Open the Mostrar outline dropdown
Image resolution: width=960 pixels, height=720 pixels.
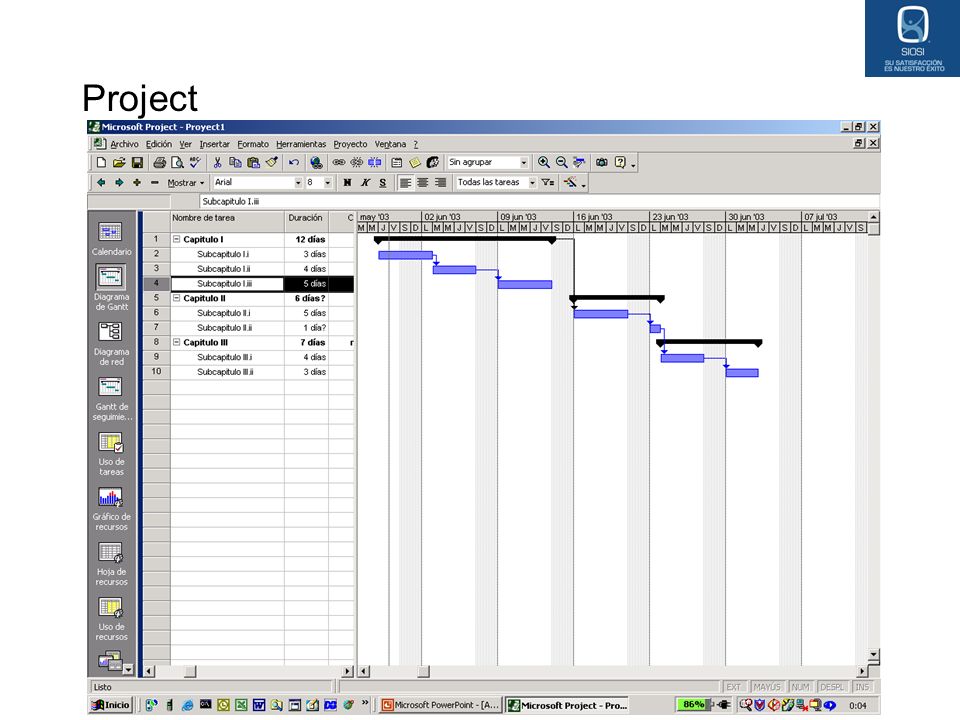click(x=186, y=182)
